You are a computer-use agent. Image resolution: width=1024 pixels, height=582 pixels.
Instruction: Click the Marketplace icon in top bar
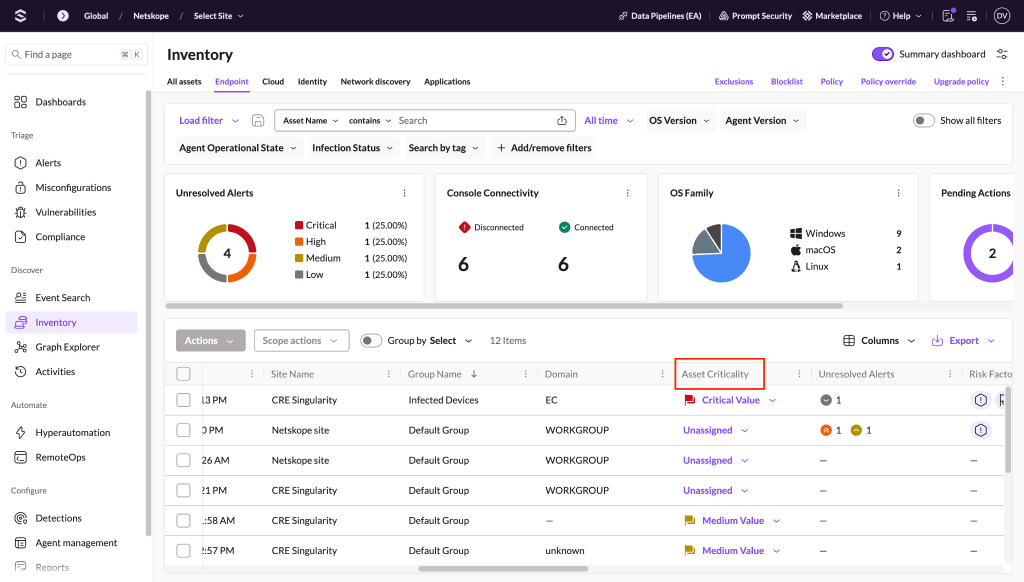point(807,16)
